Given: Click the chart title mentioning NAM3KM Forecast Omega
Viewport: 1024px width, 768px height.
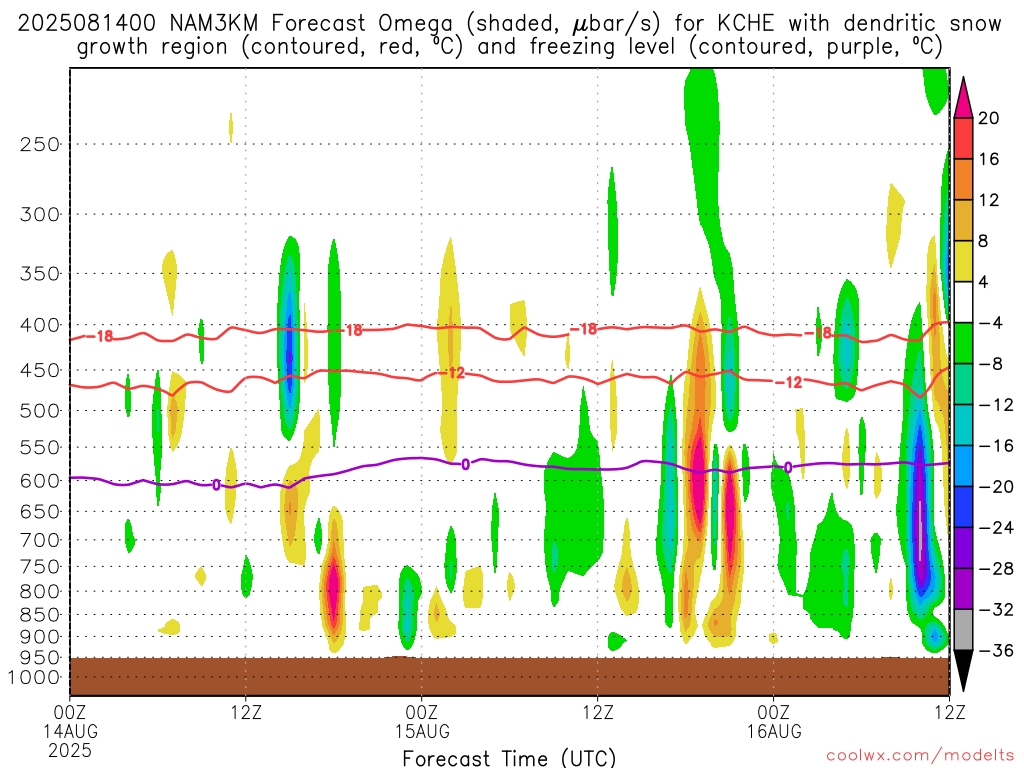Looking at the screenshot, I should 509,35.
